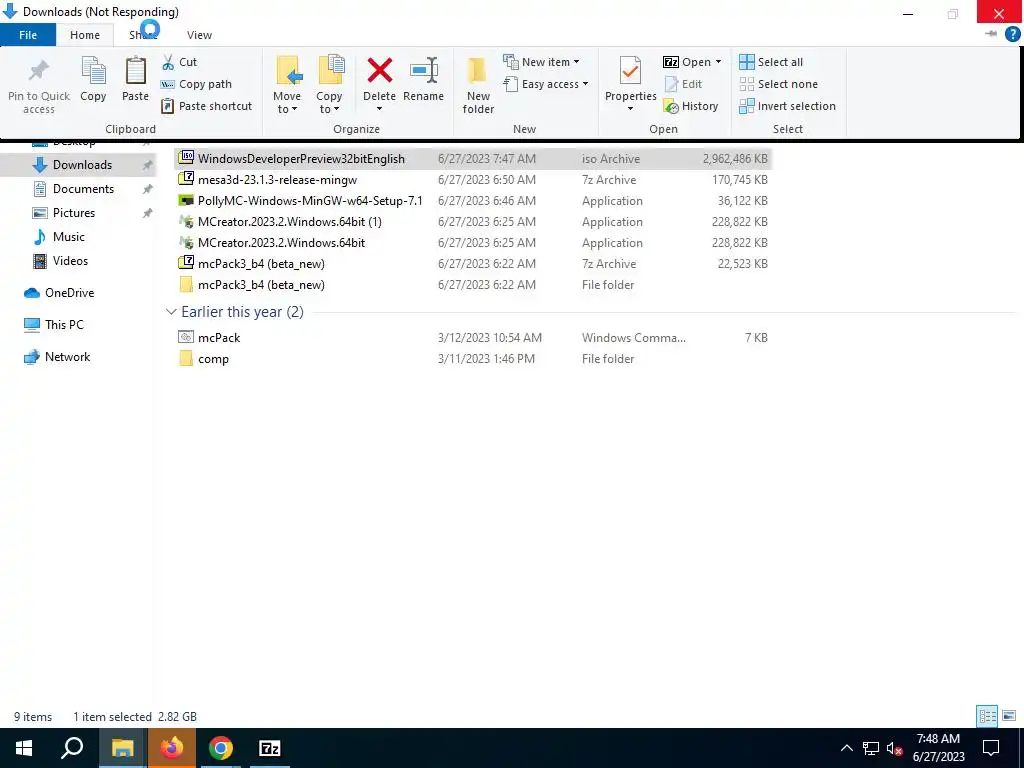Click Paste shortcut in ribbon

tap(206, 106)
